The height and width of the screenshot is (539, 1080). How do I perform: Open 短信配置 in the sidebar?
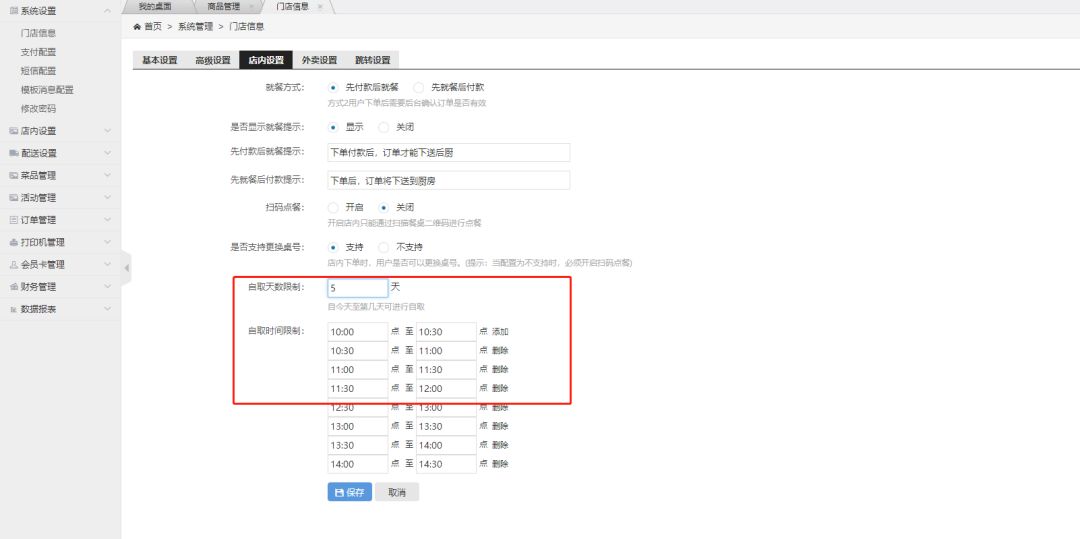point(39,71)
